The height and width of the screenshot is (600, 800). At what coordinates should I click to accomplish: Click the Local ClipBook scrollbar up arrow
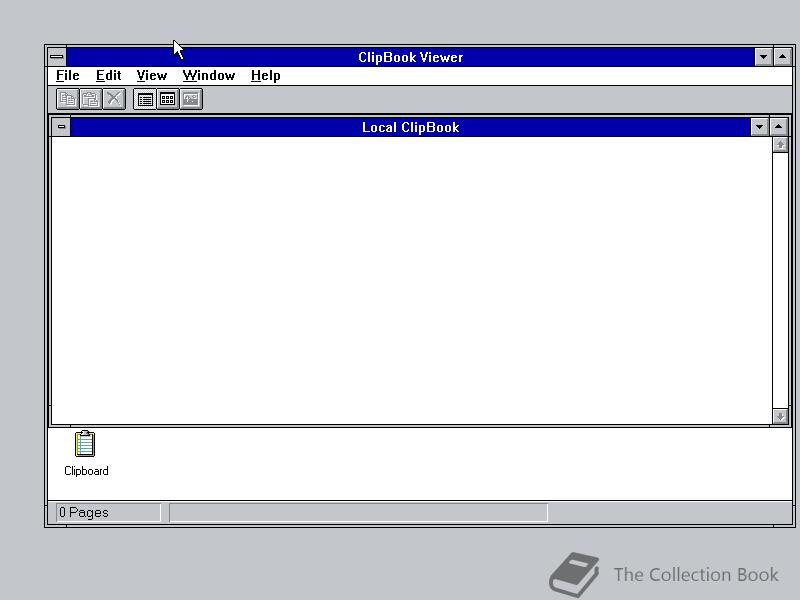point(780,143)
